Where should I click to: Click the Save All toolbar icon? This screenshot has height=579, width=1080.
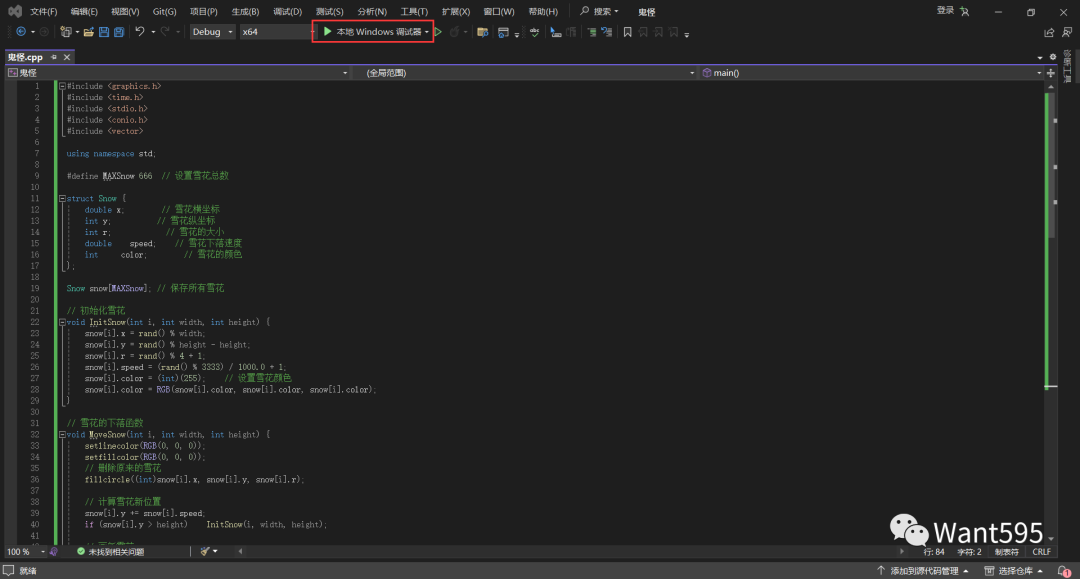click(119, 32)
